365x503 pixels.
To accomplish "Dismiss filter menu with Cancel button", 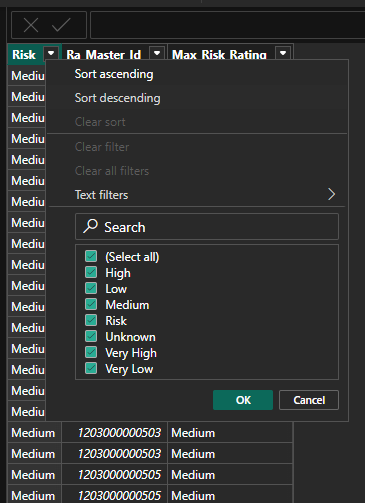I will point(309,400).
